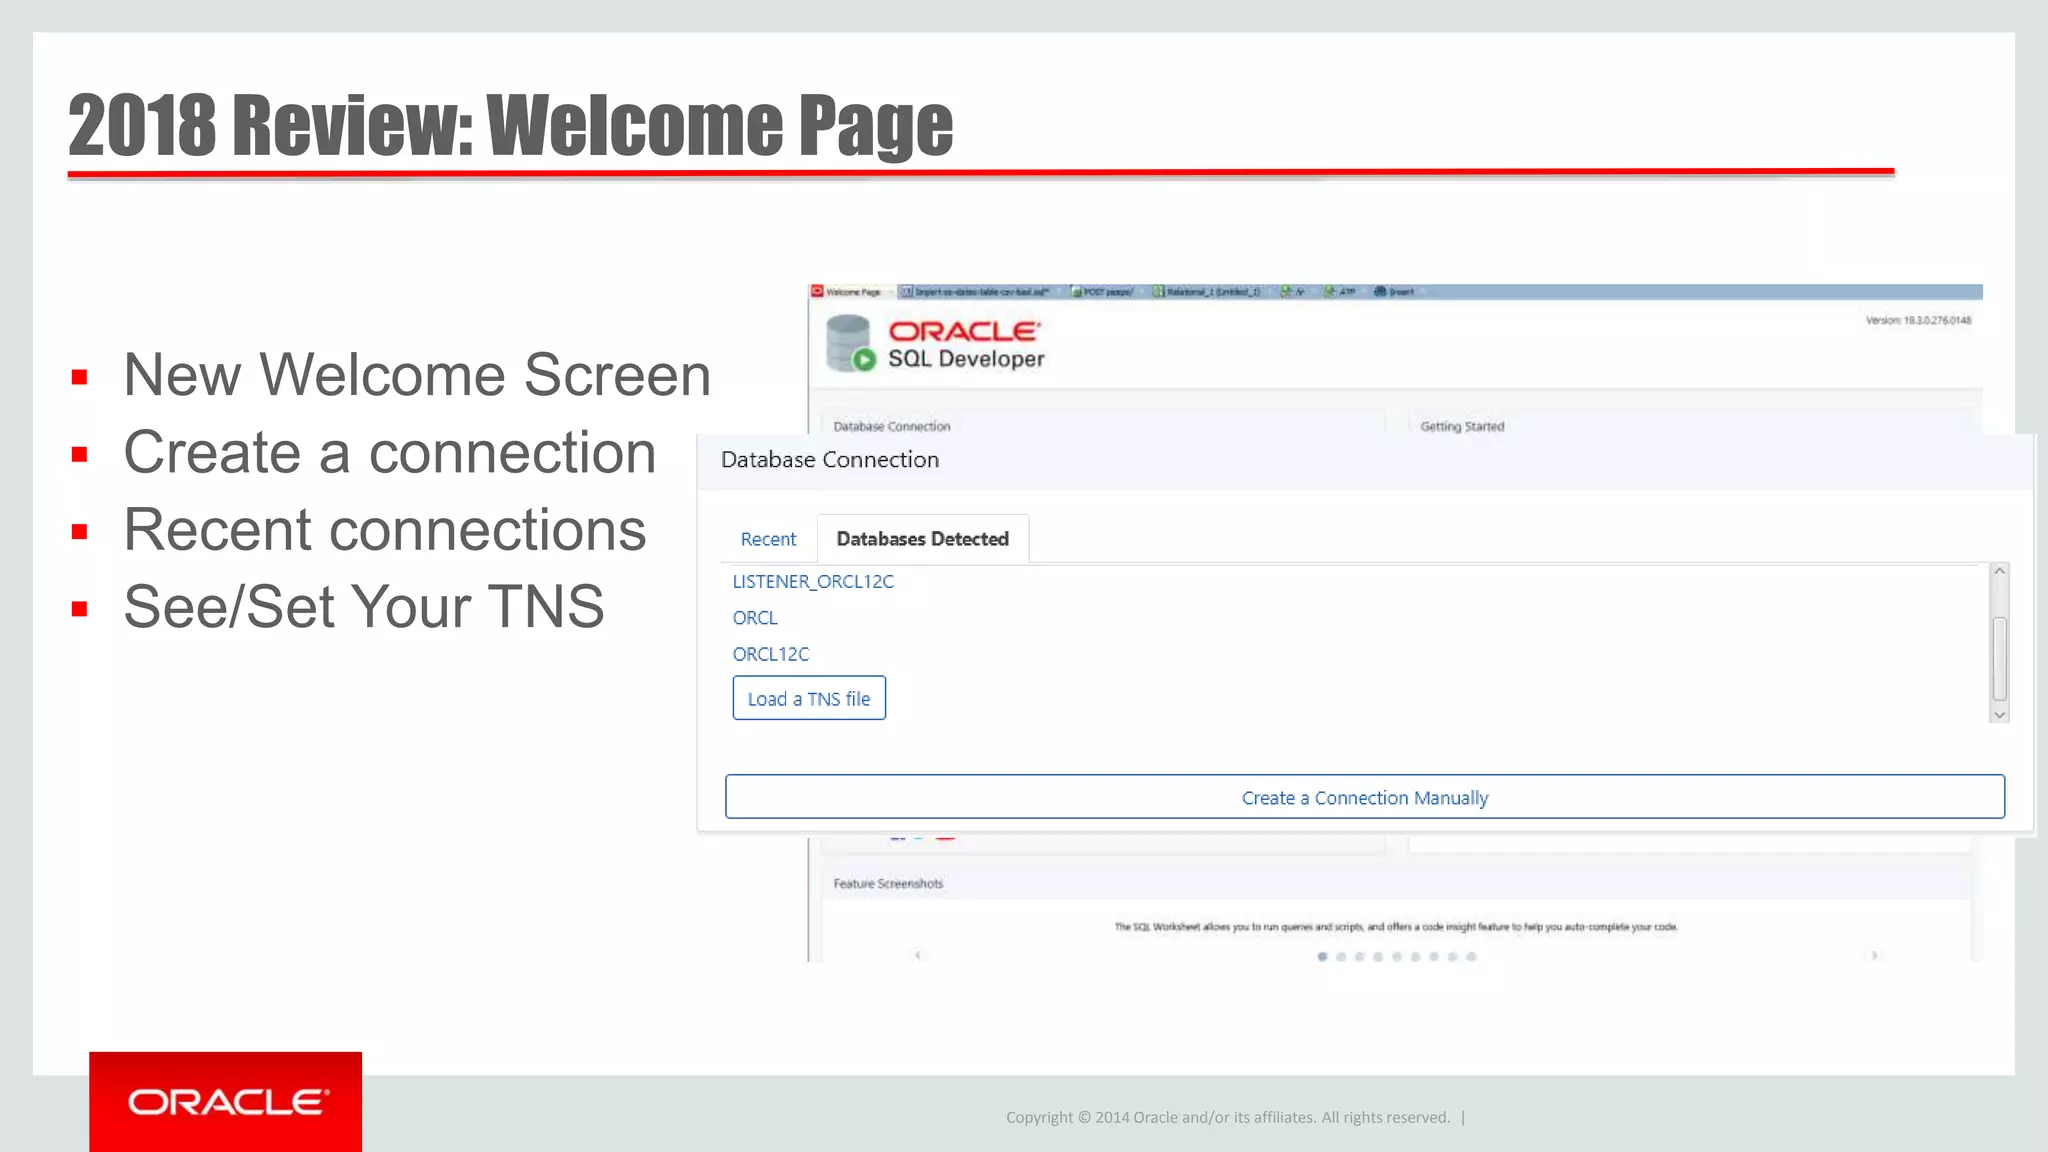Click the Database Connection dialog title

(x=830, y=460)
